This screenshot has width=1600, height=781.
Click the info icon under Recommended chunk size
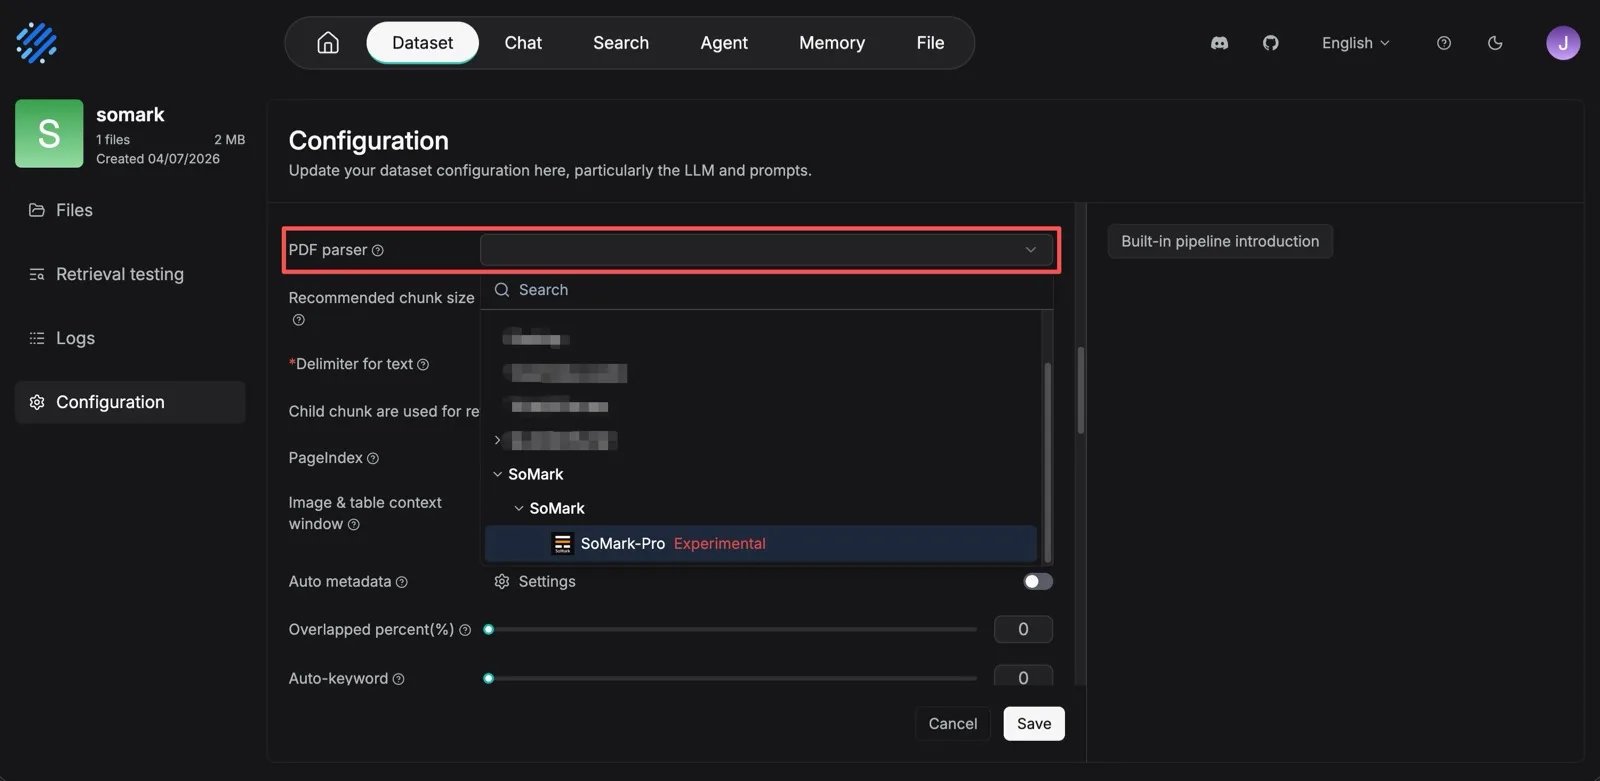click(x=298, y=320)
